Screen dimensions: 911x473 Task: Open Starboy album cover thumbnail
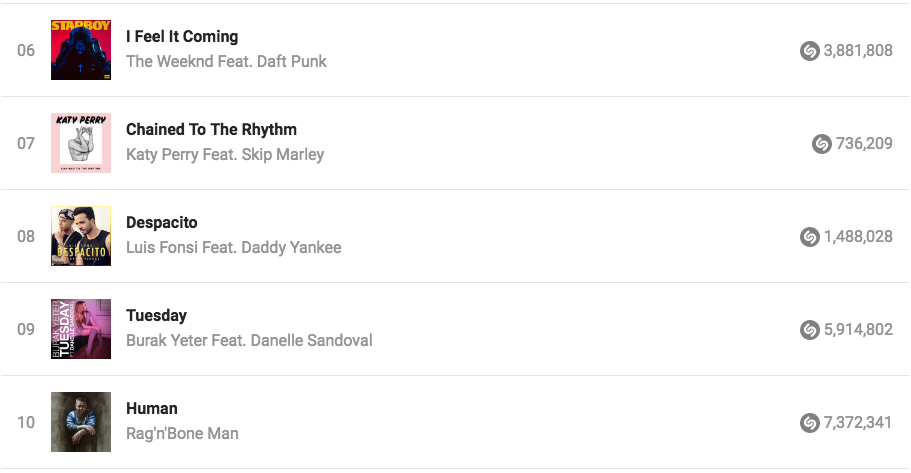pos(81,50)
